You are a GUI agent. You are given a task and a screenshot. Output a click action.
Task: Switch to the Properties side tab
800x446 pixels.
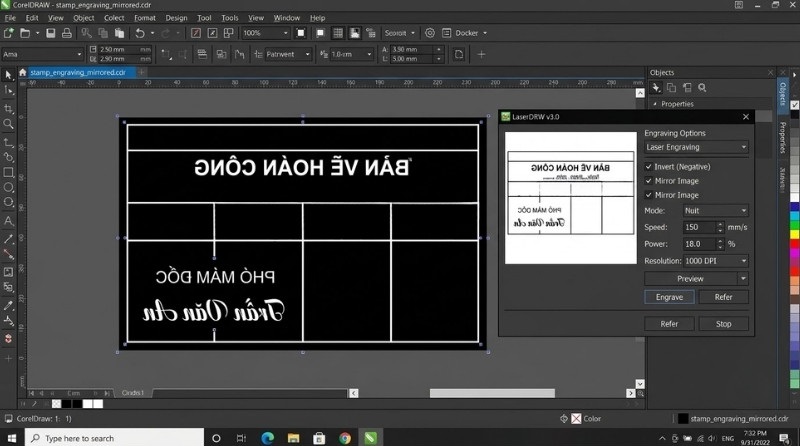tap(782, 138)
